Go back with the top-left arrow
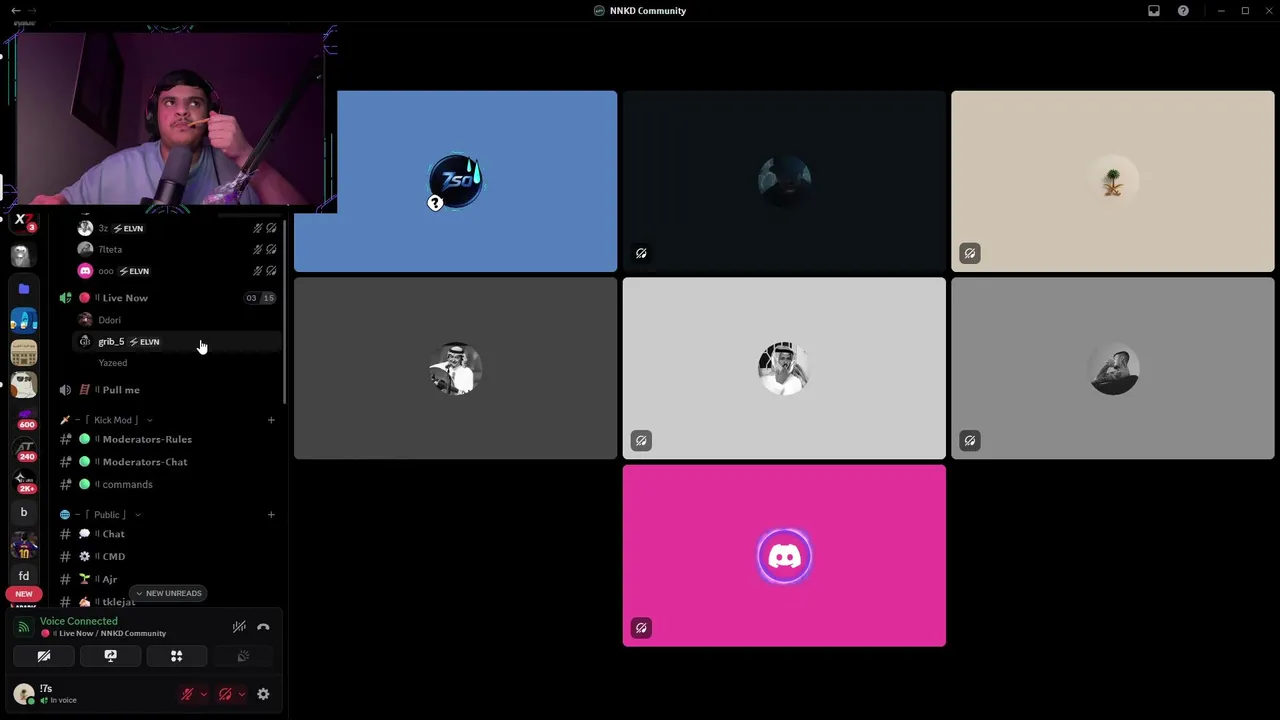This screenshot has width=1280, height=720. (15, 10)
